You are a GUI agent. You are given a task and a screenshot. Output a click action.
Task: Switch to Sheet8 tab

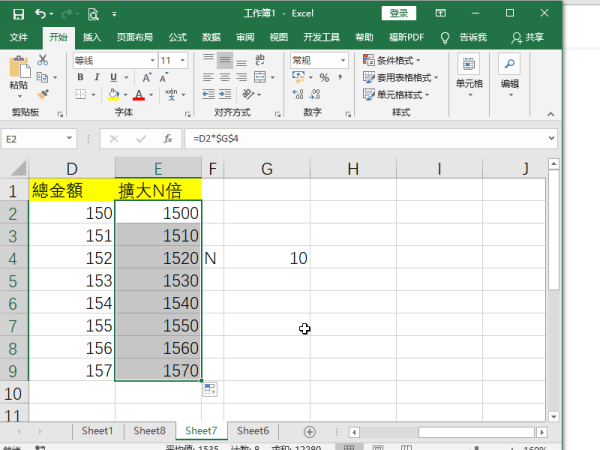pos(149,431)
